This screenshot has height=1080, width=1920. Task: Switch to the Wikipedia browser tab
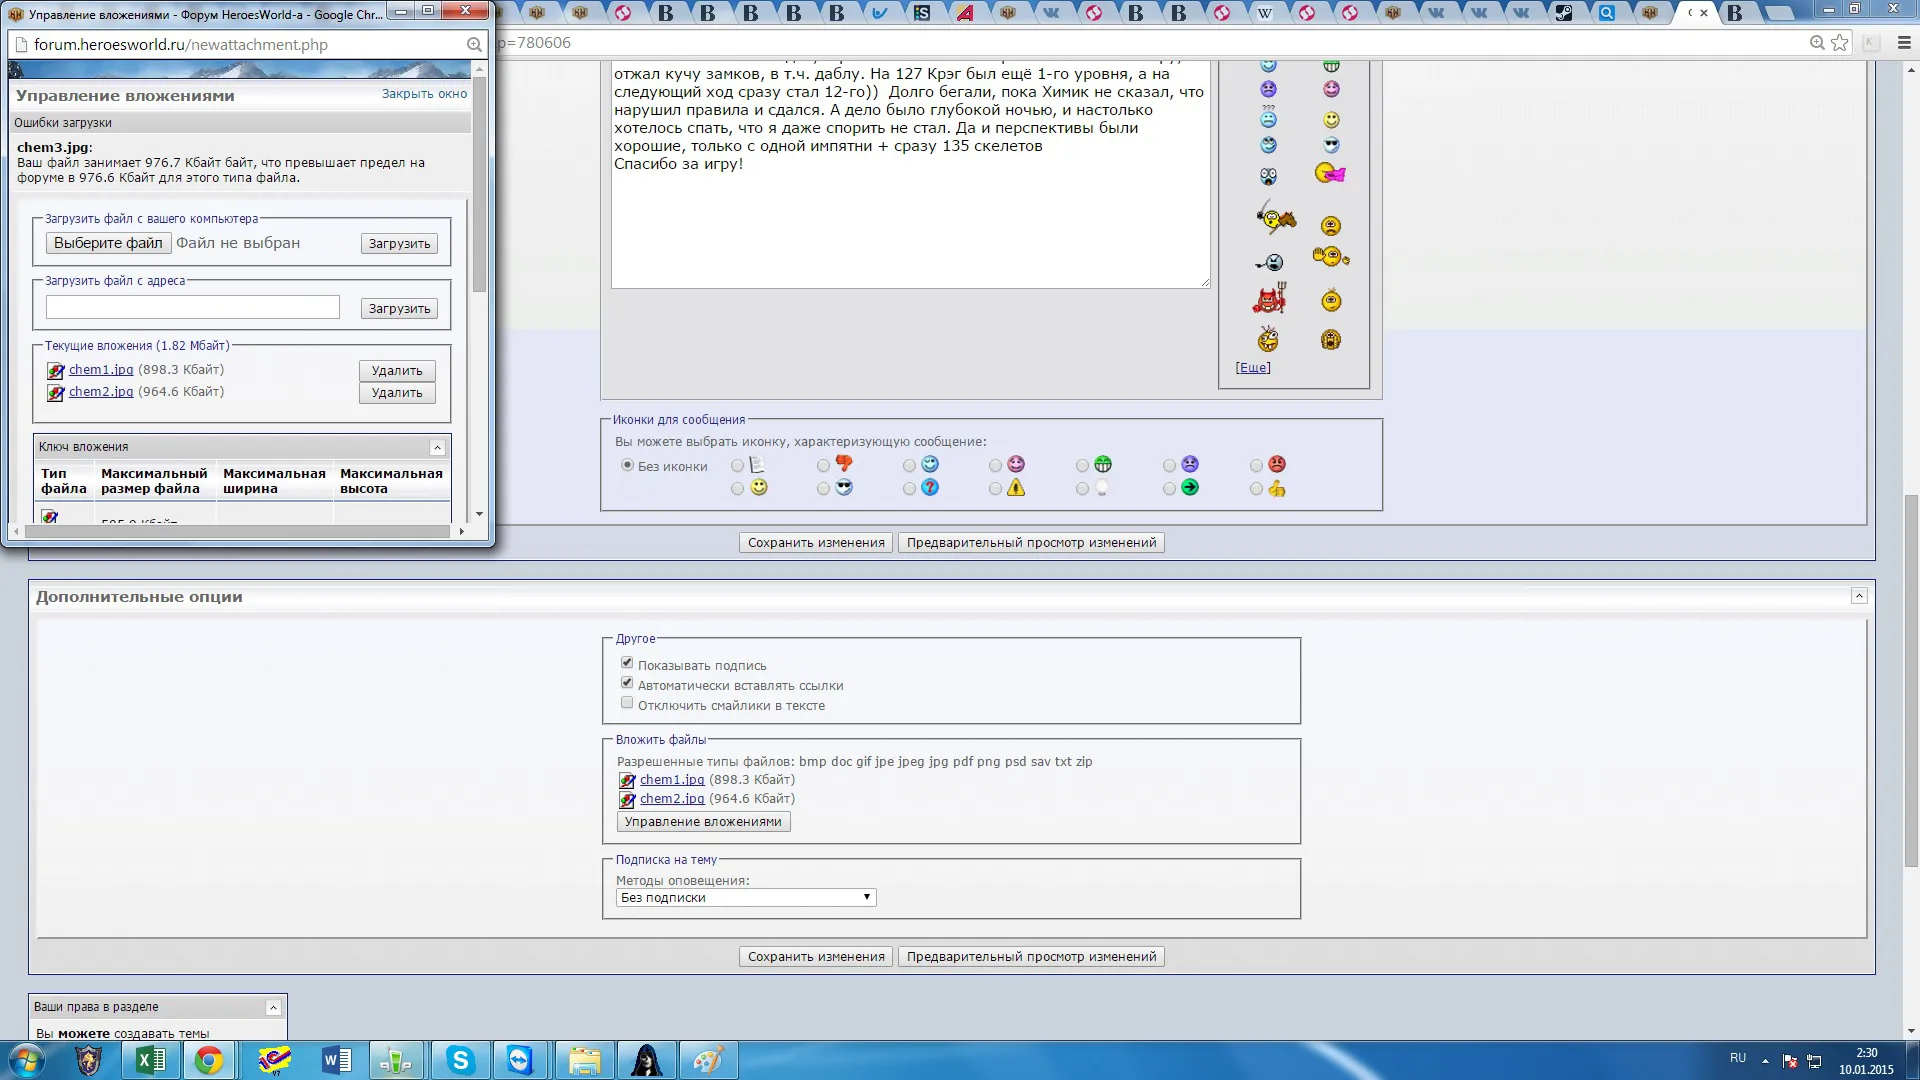(x=1265, y=13)
